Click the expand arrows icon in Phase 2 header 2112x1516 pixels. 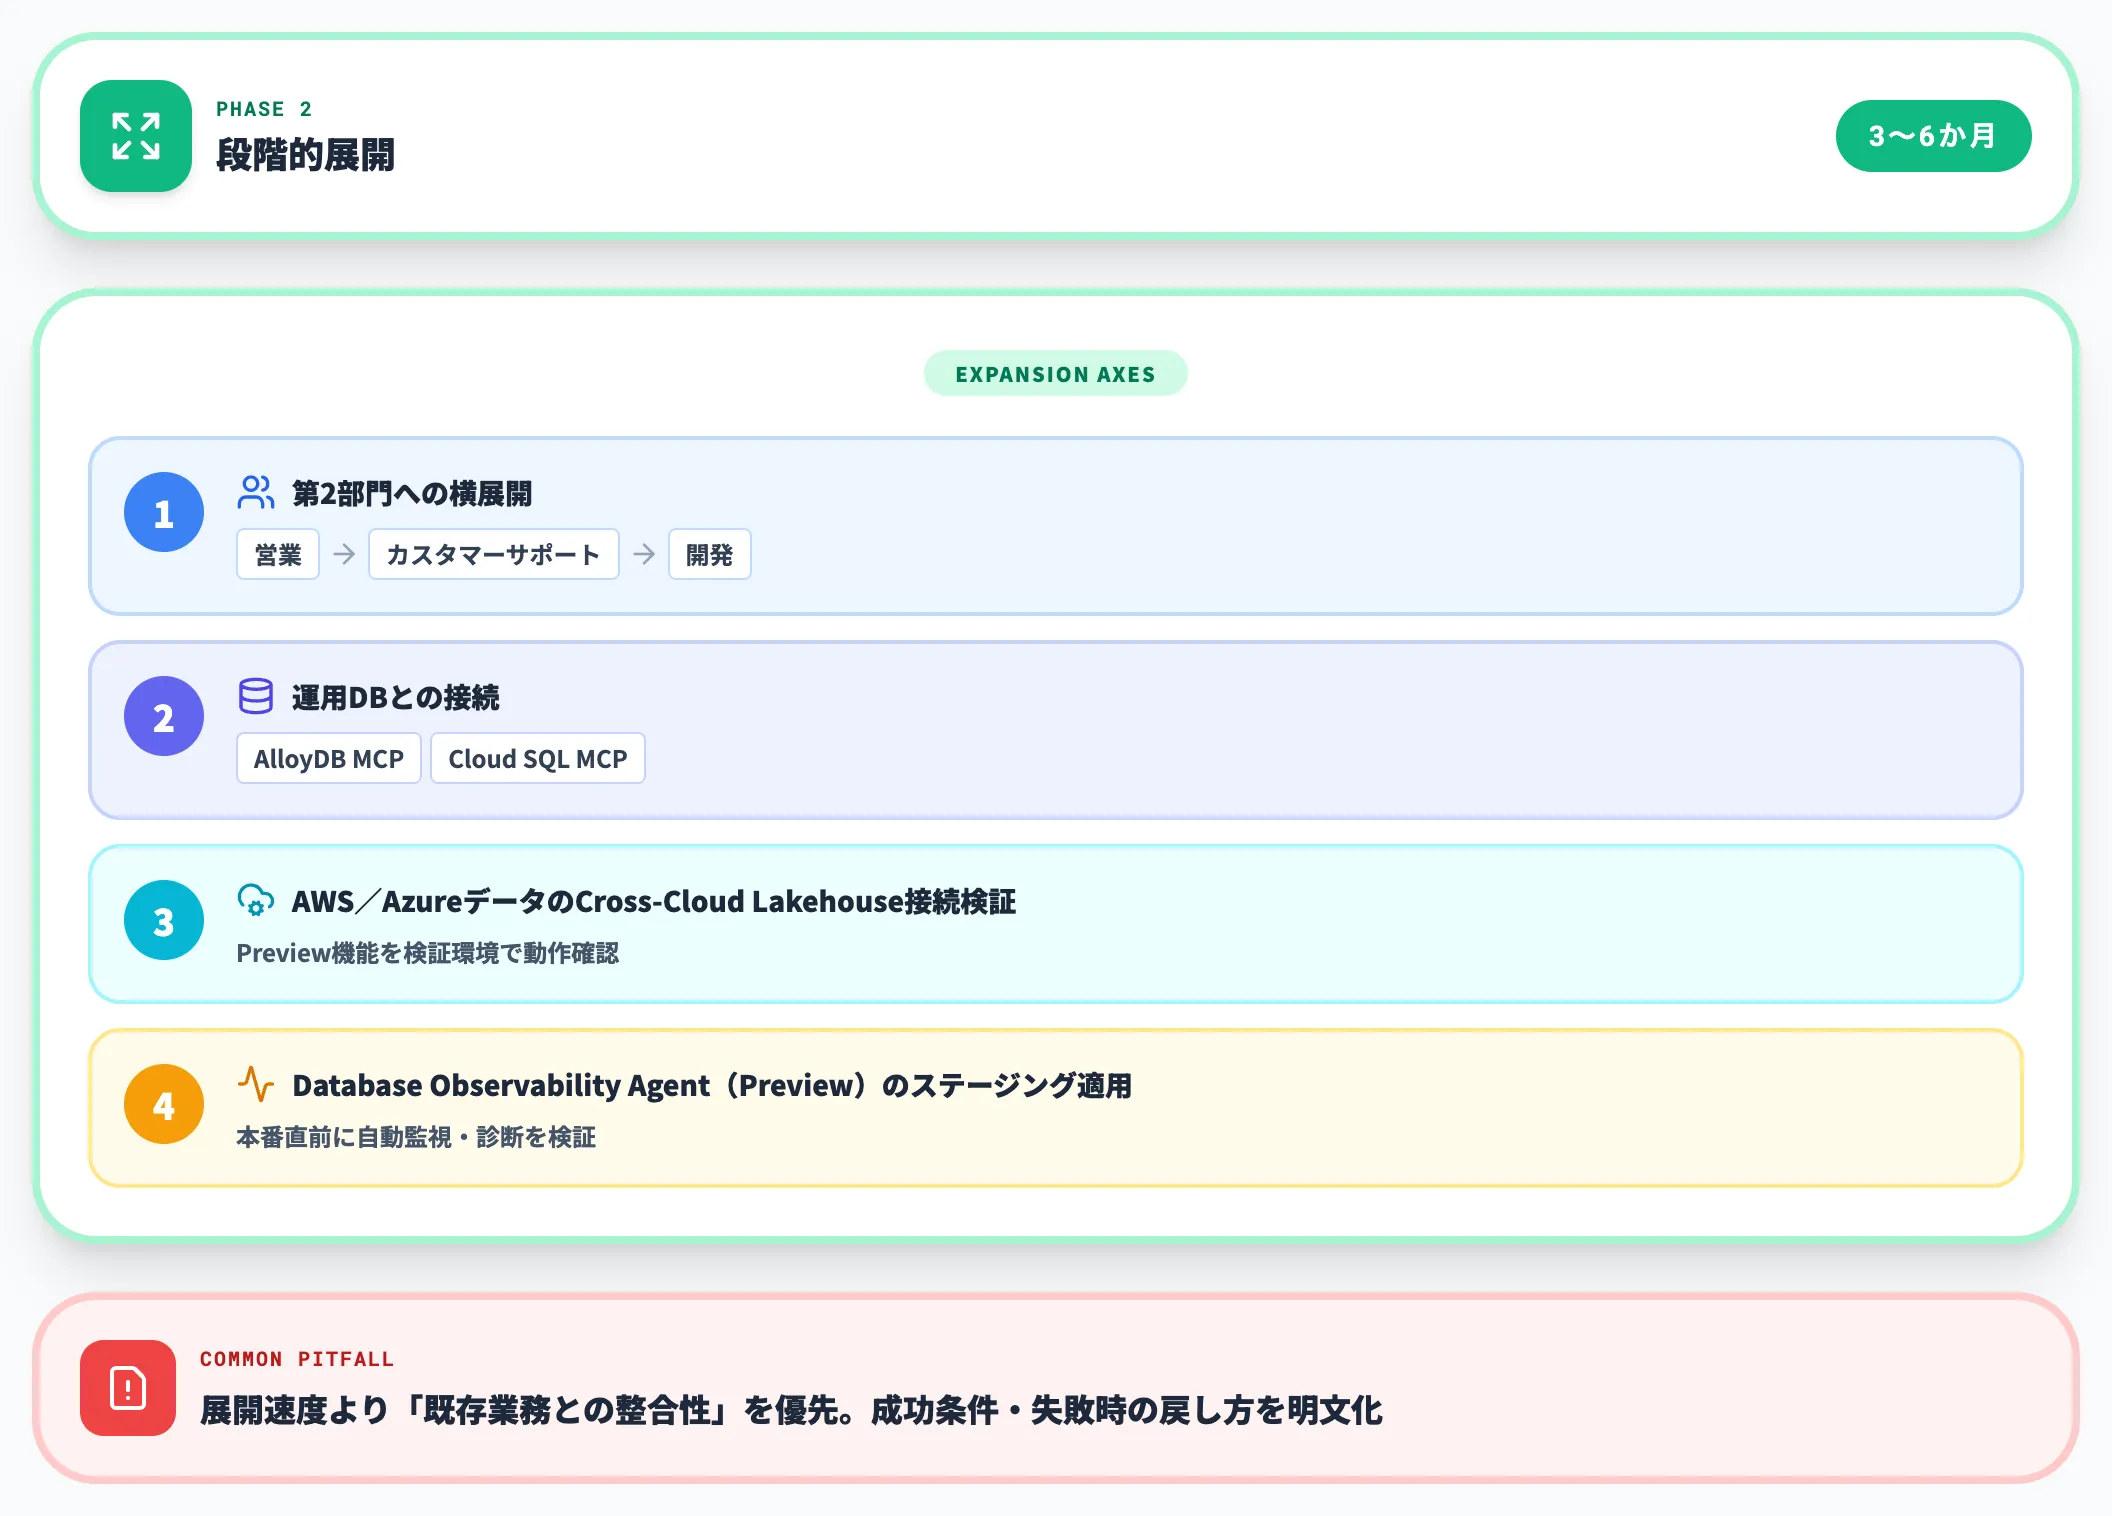[135, 138]
